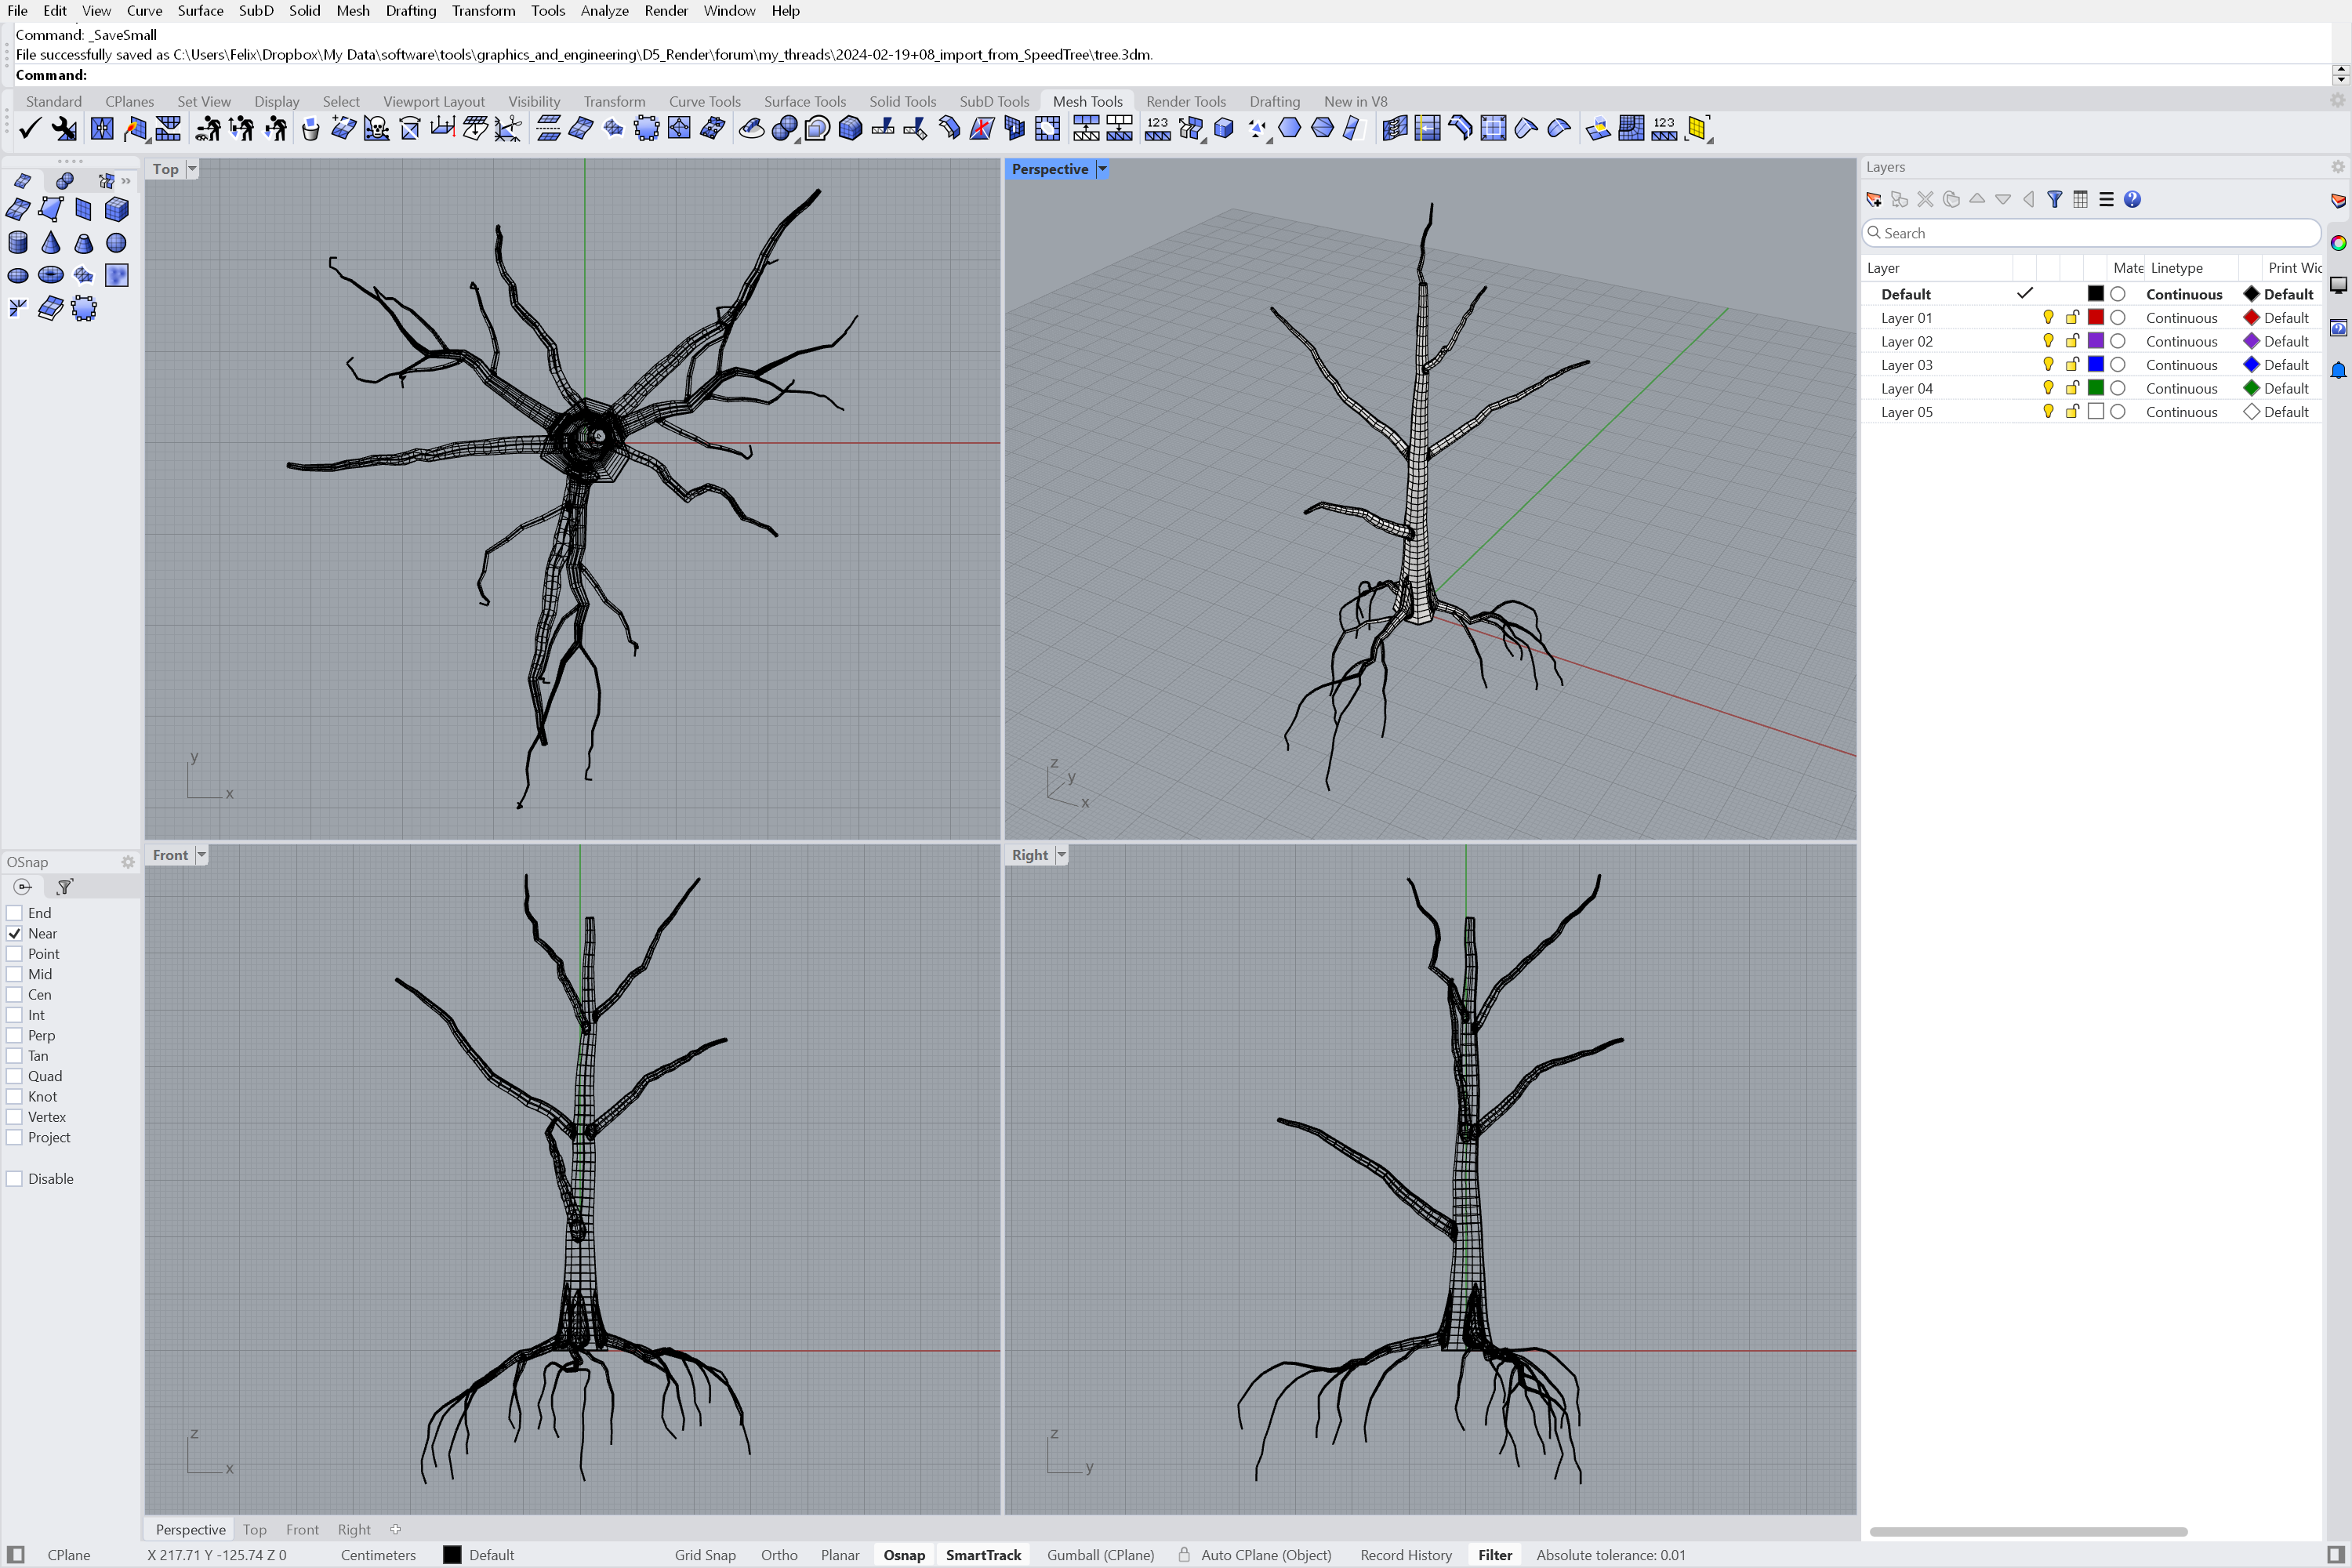Click the Layers panel gear settings icon

(2338, 167)
